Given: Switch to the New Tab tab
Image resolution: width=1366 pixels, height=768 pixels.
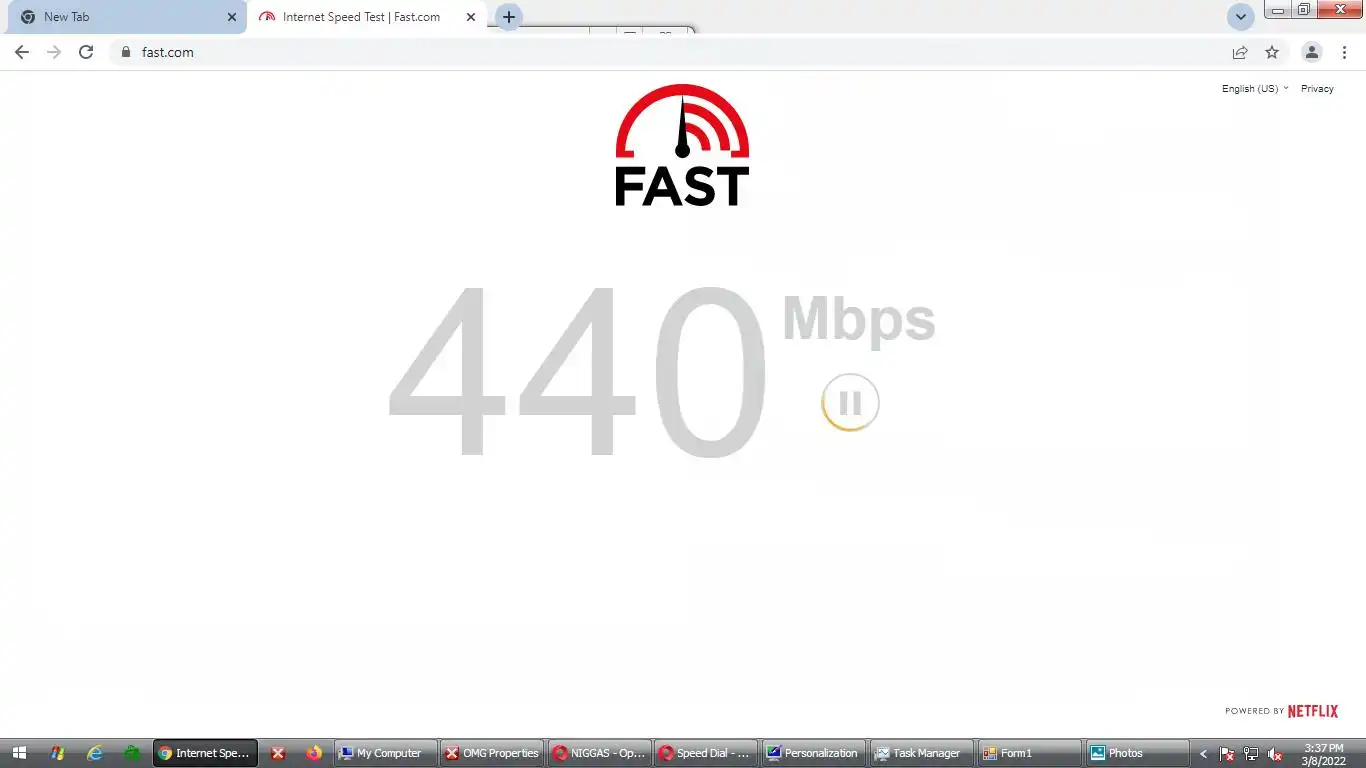Looking at the screenshot, I should point(124,17).
